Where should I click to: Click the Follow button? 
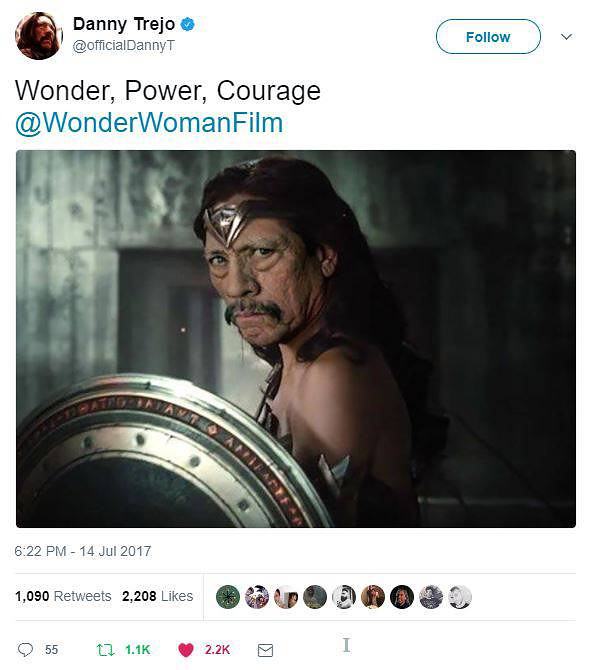tap(488, 37)
